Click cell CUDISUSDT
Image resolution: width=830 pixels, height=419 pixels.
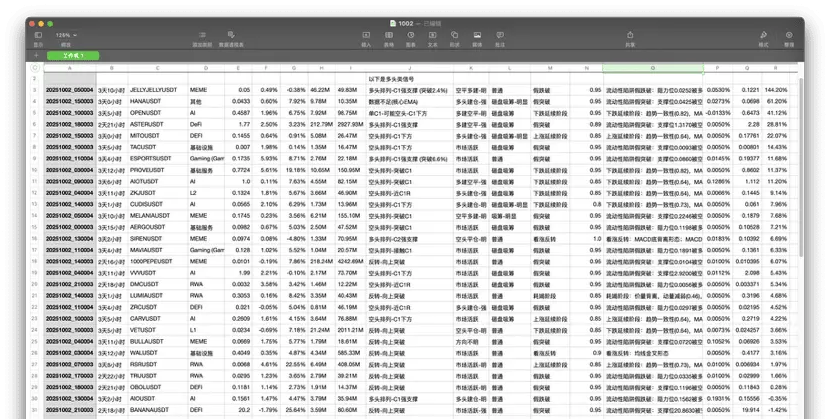click(158, 205)
